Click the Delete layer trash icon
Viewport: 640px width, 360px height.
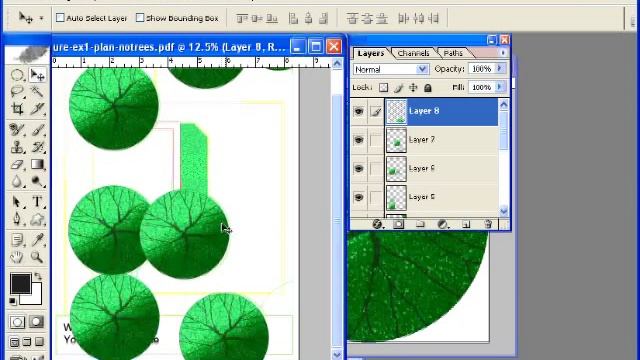point(488,224)
